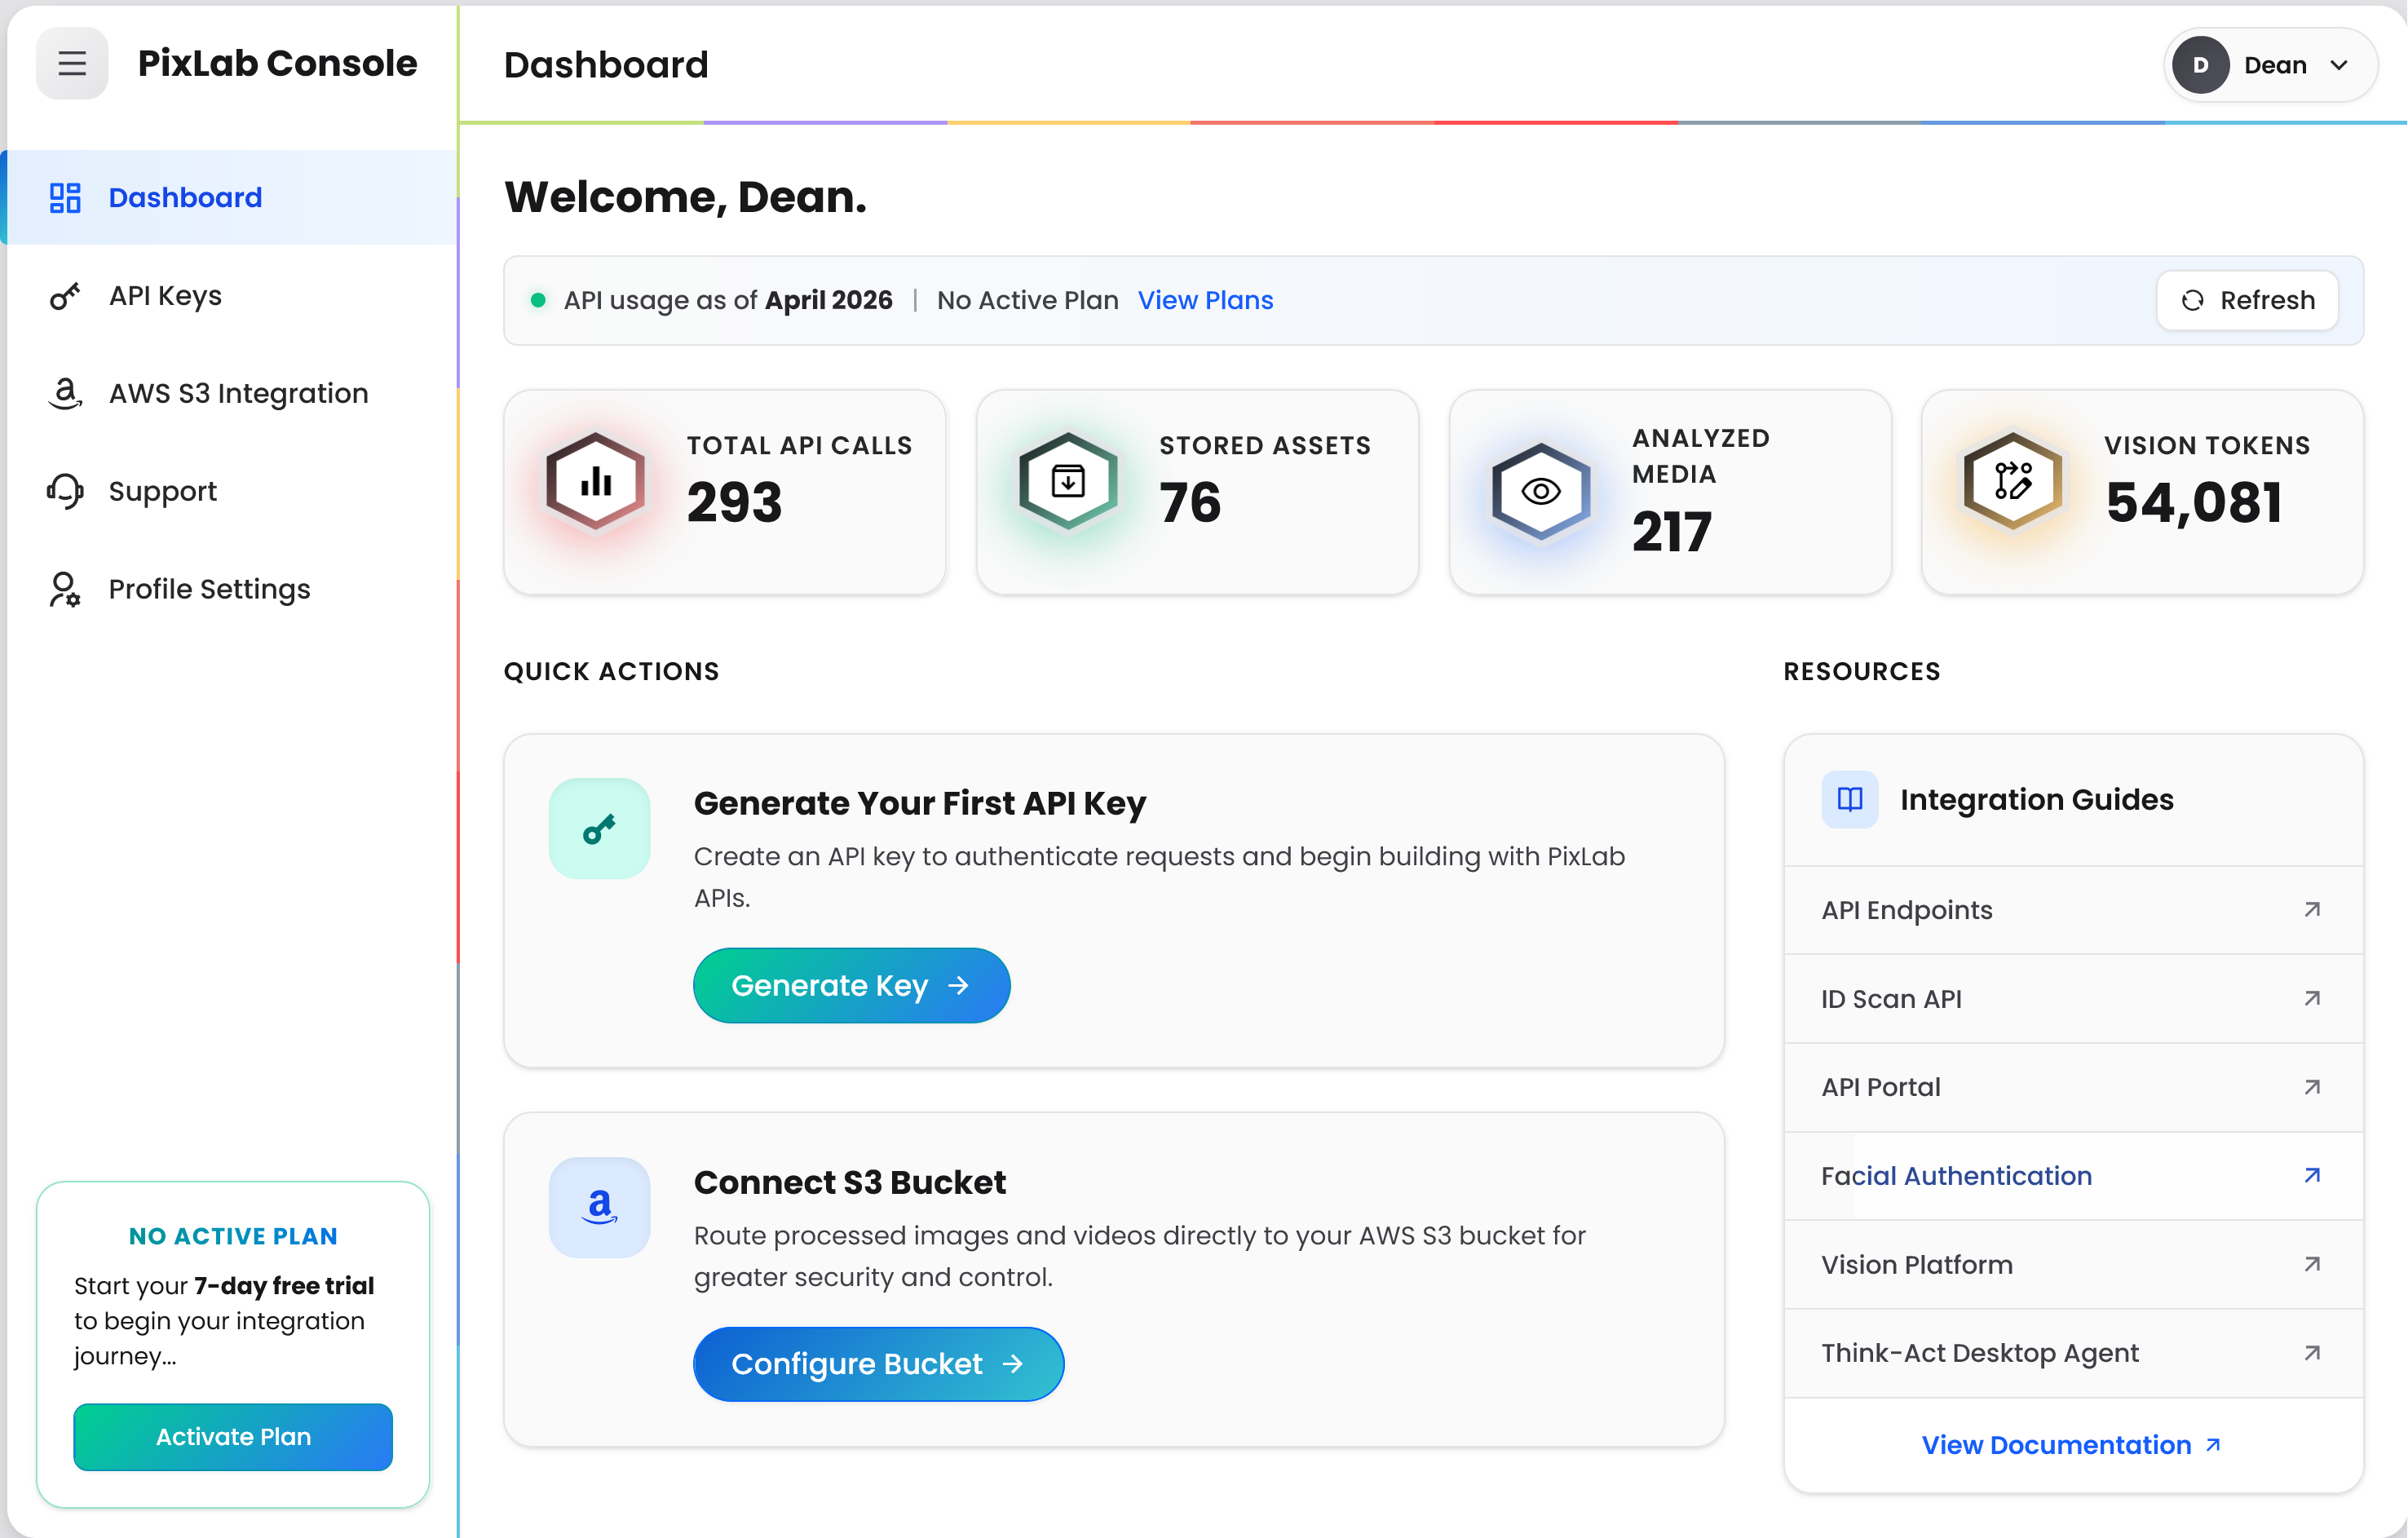2408x1538 pixels.
Task: Open the API Keys sidebar item
Action: [165, 296]
